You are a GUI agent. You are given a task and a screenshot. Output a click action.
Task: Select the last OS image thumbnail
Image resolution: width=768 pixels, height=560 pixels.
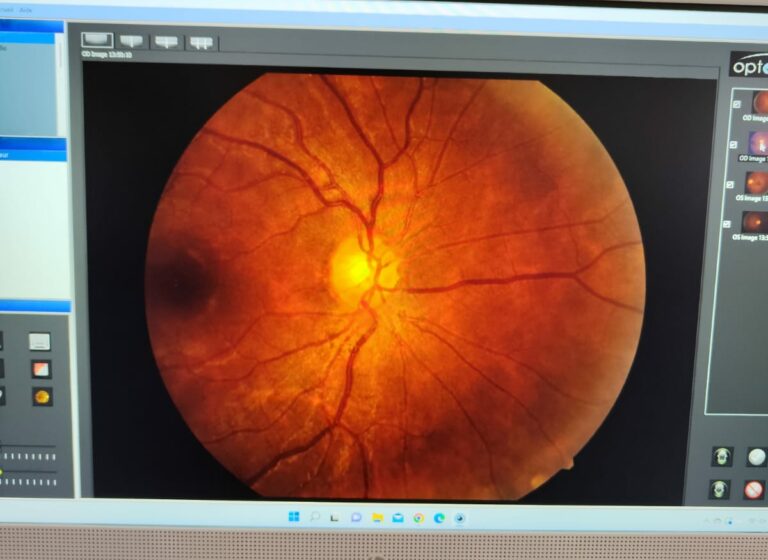(755, 222)
